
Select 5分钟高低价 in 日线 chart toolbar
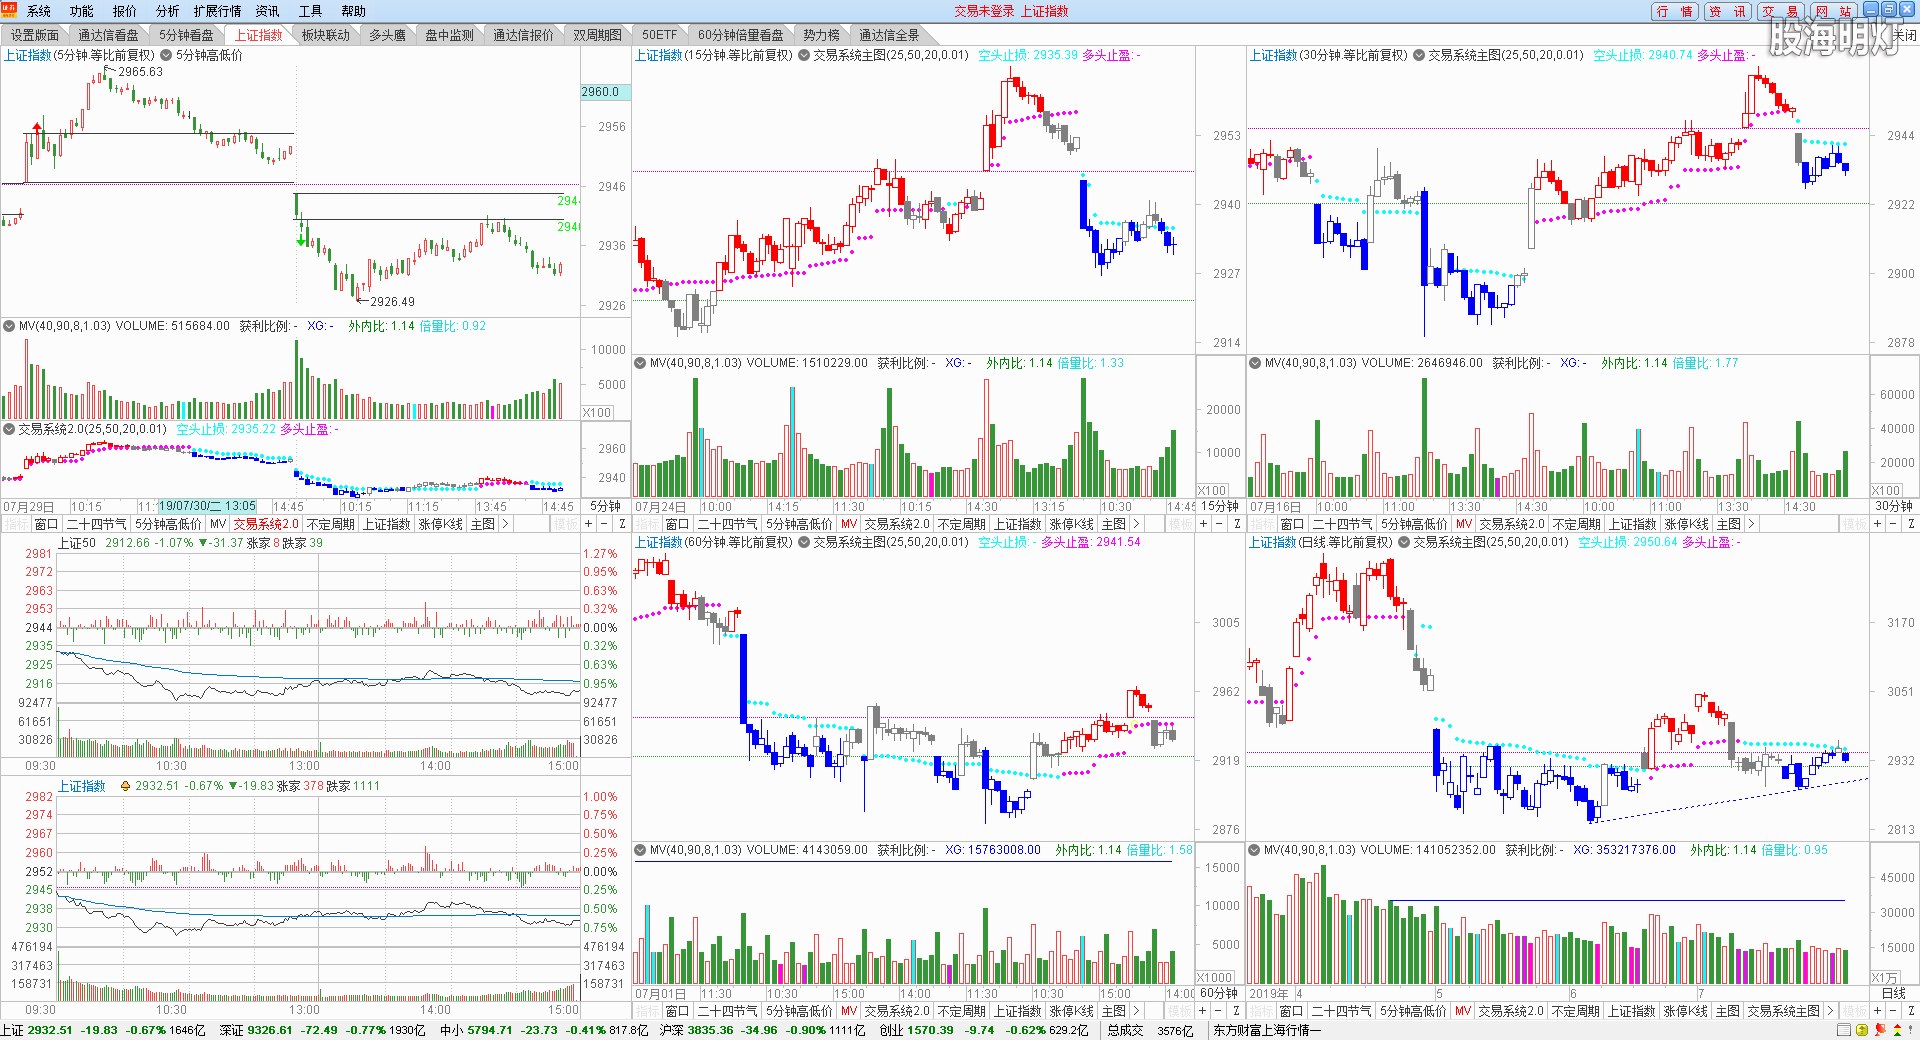(x=1414, y=1011)
